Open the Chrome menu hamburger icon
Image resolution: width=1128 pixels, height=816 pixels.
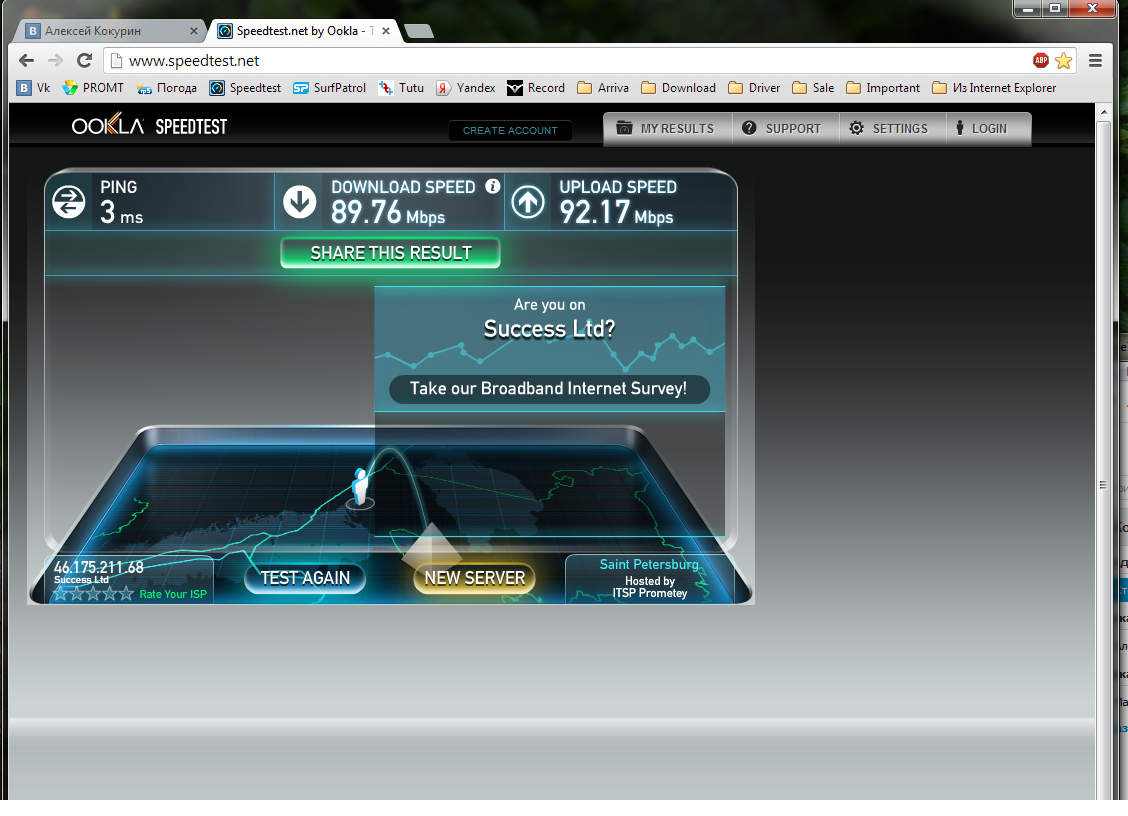point(1096,60)
